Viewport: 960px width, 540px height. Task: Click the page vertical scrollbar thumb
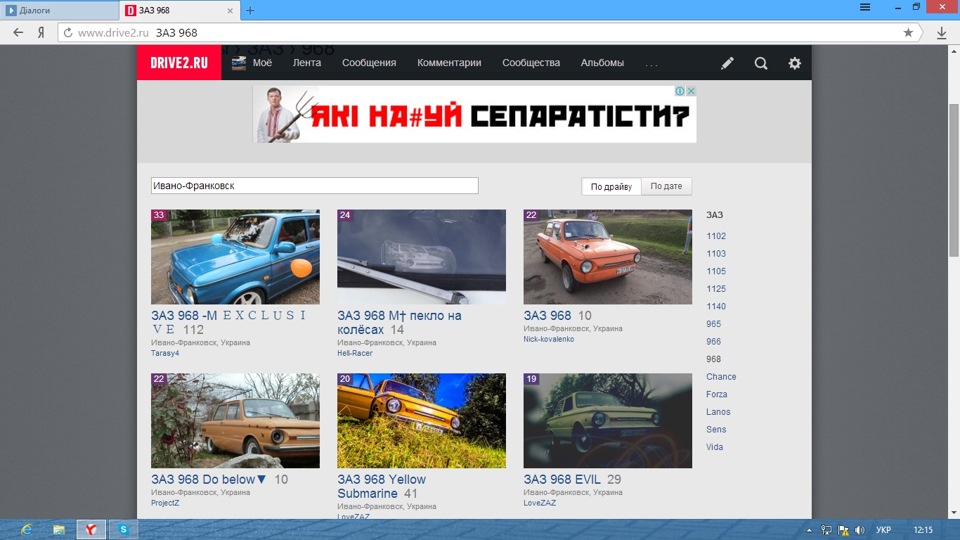954,181
